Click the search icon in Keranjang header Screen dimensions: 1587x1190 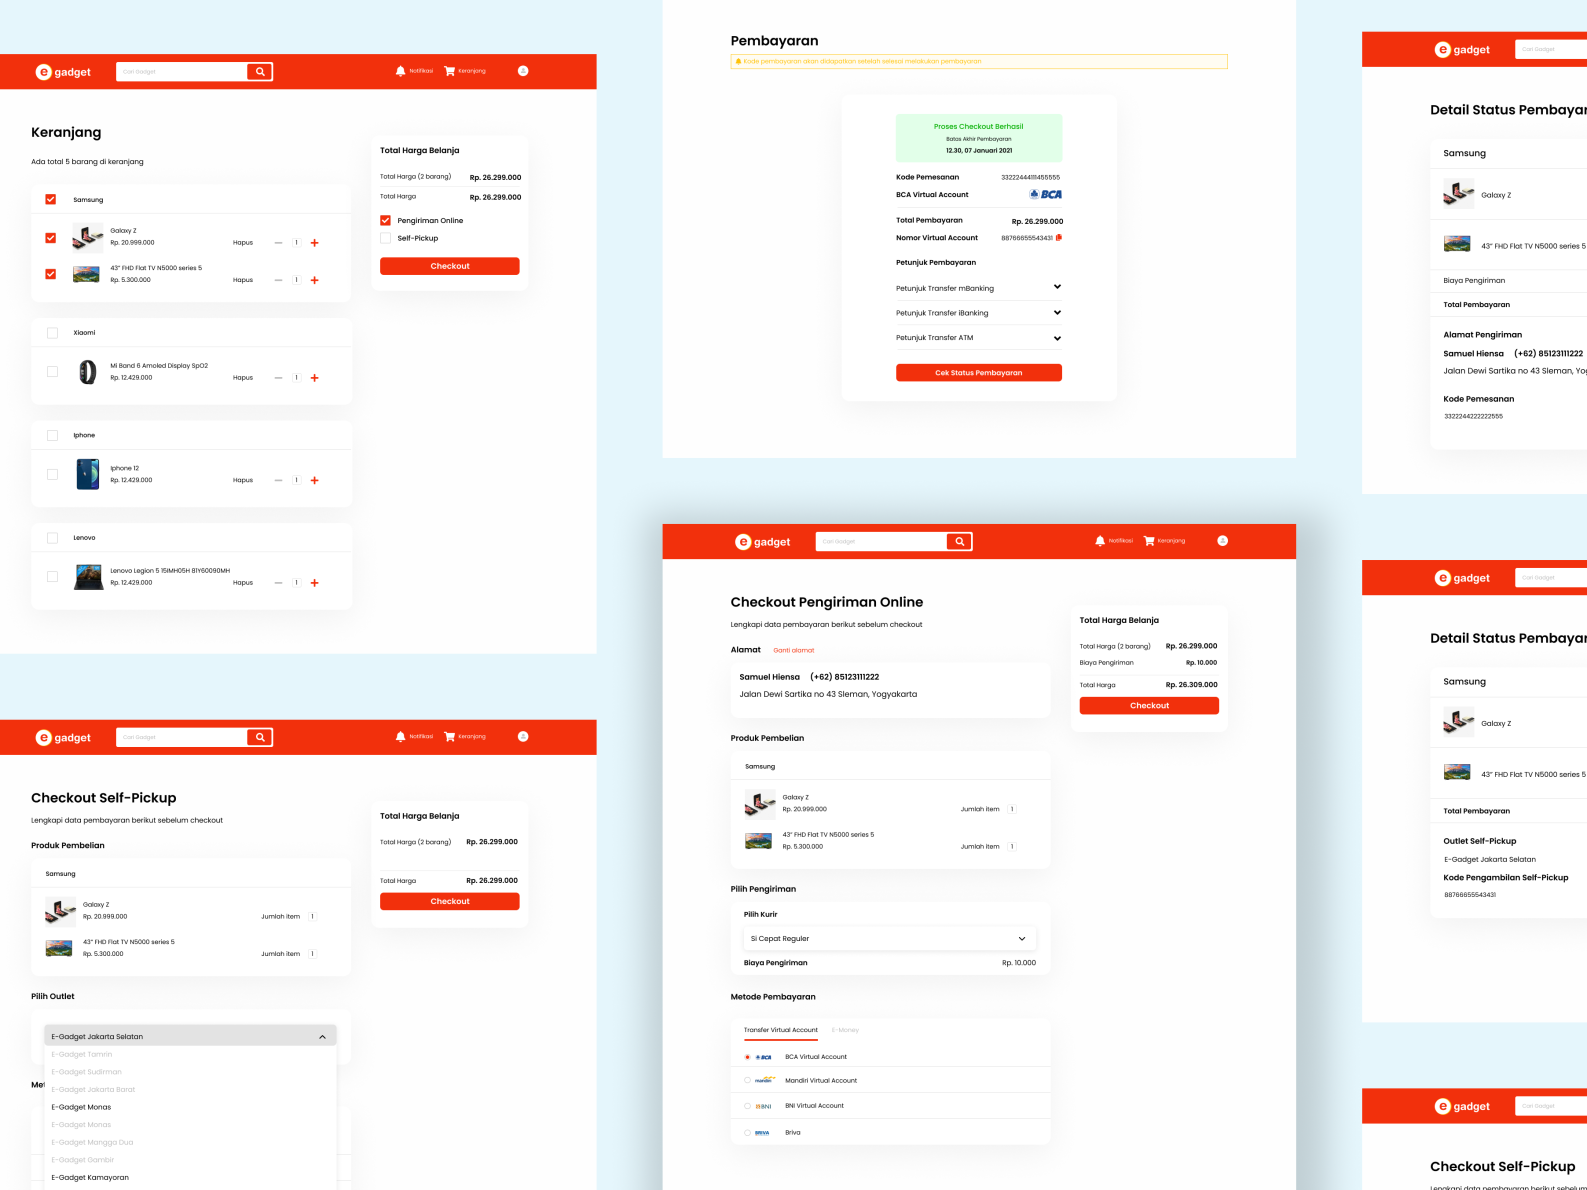[260, 72]
